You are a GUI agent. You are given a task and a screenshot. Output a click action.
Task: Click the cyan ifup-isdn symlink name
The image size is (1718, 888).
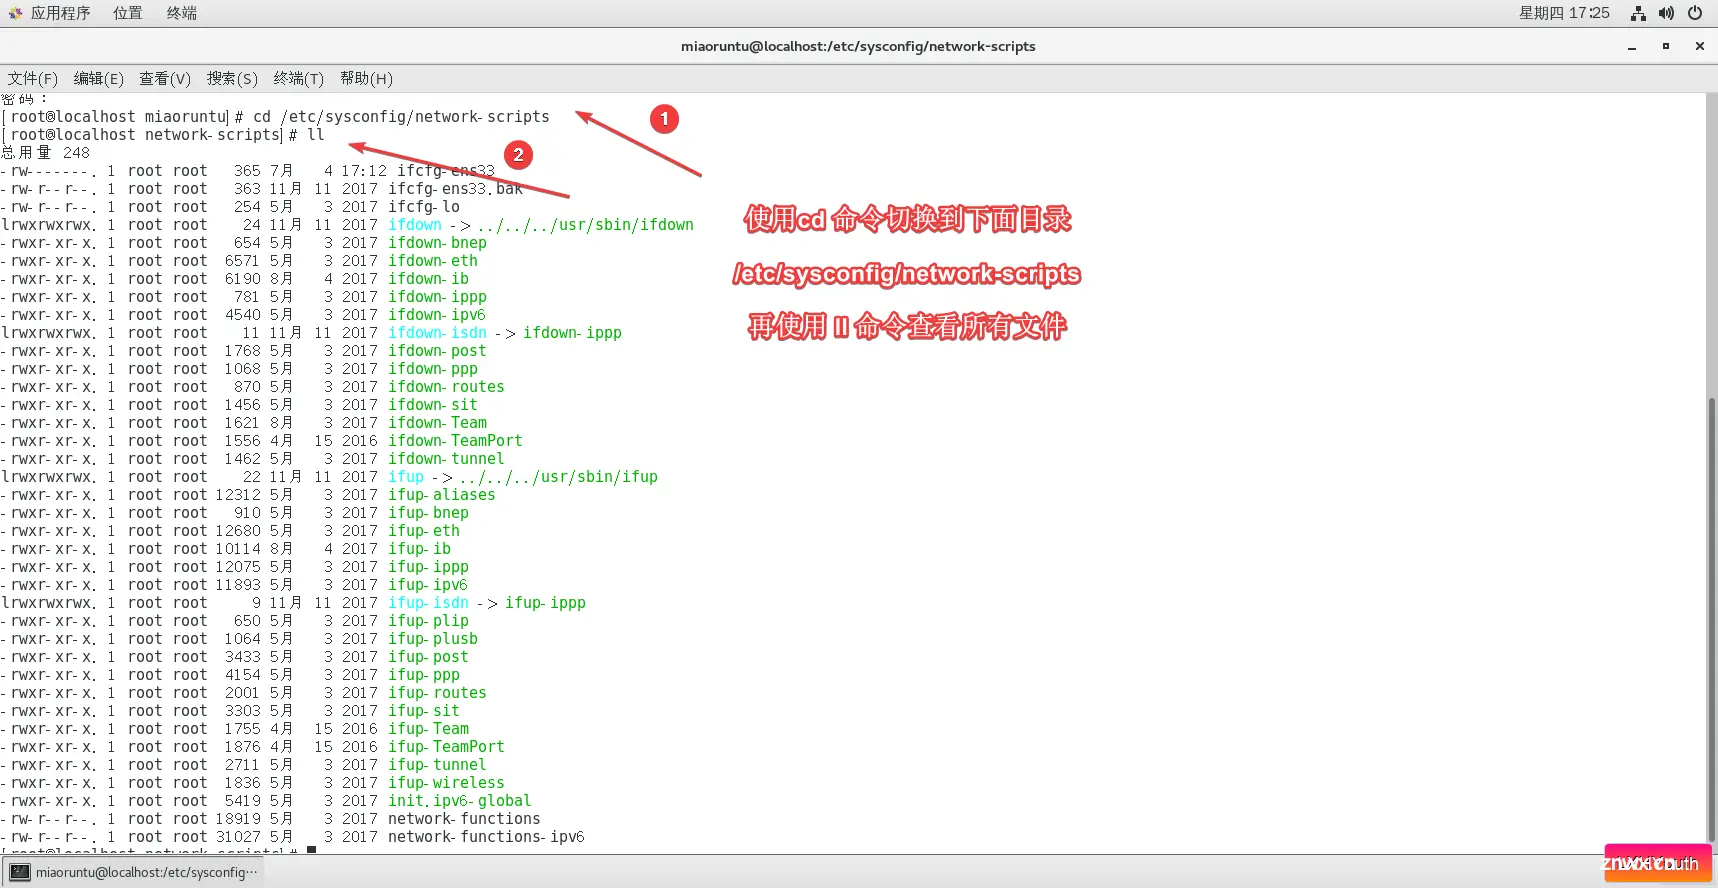[428, 603]
